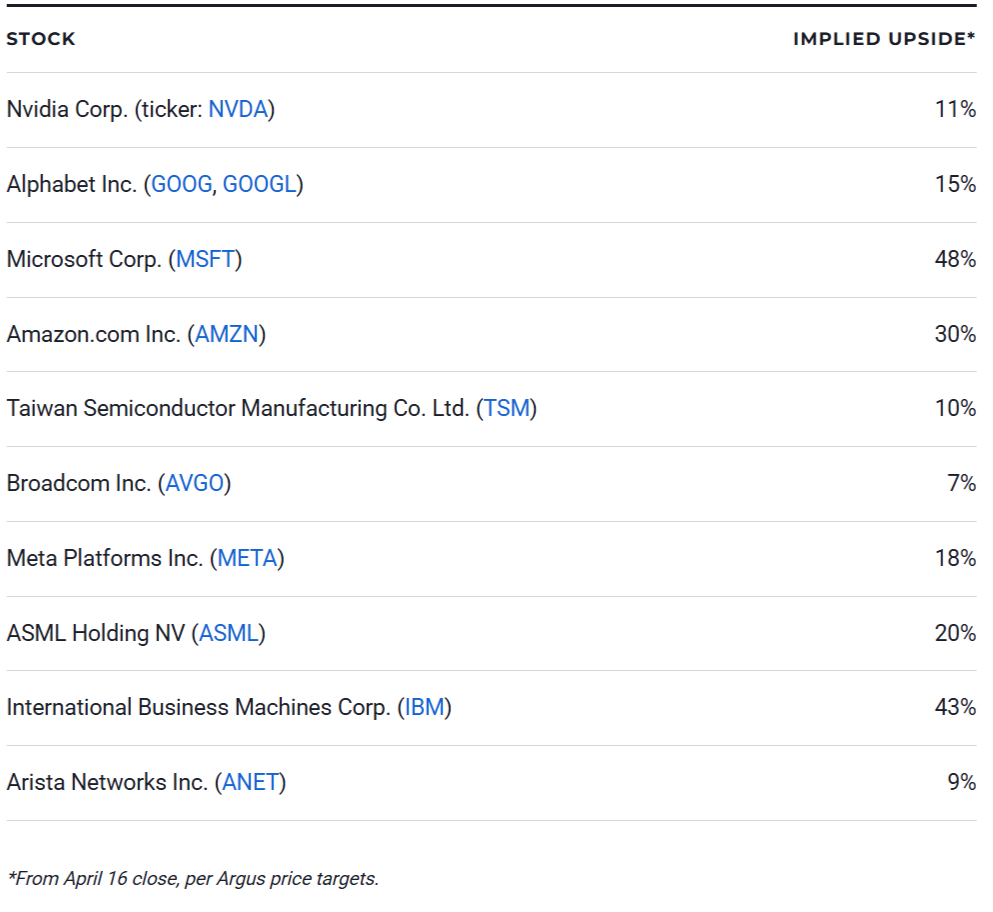Viewport: 993px width, 912px height.
Task: Open the MSFT ticker link
Action: click(x=205, y=259)
